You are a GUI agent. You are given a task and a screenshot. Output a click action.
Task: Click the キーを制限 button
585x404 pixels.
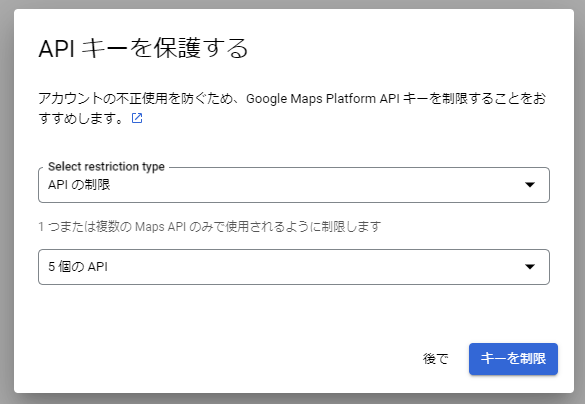point(513,359)
